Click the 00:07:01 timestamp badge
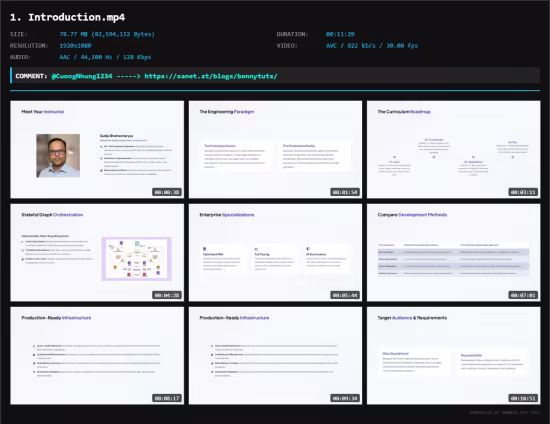The width and height of the screenshot is (550, 424). (523, 295)
